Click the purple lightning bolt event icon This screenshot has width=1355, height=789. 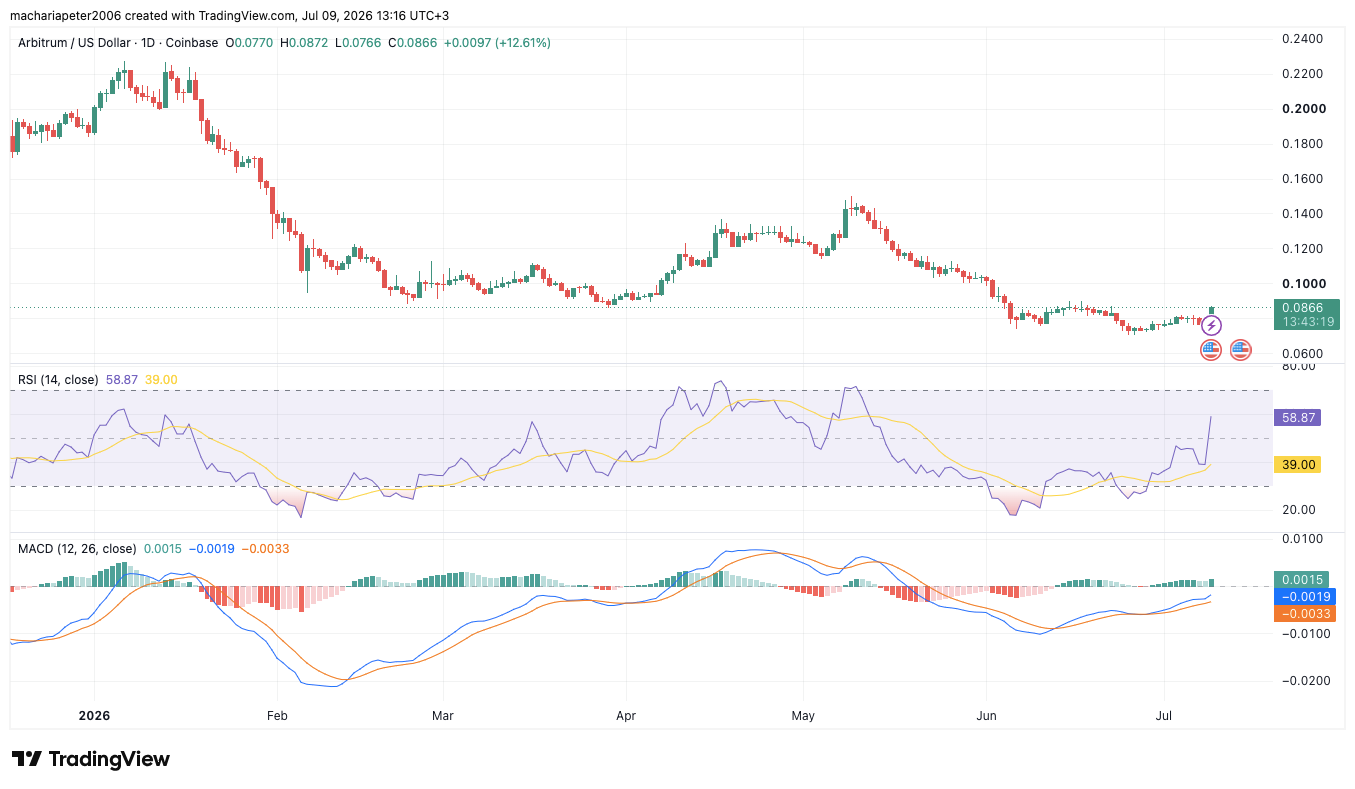pos(1211,325)
